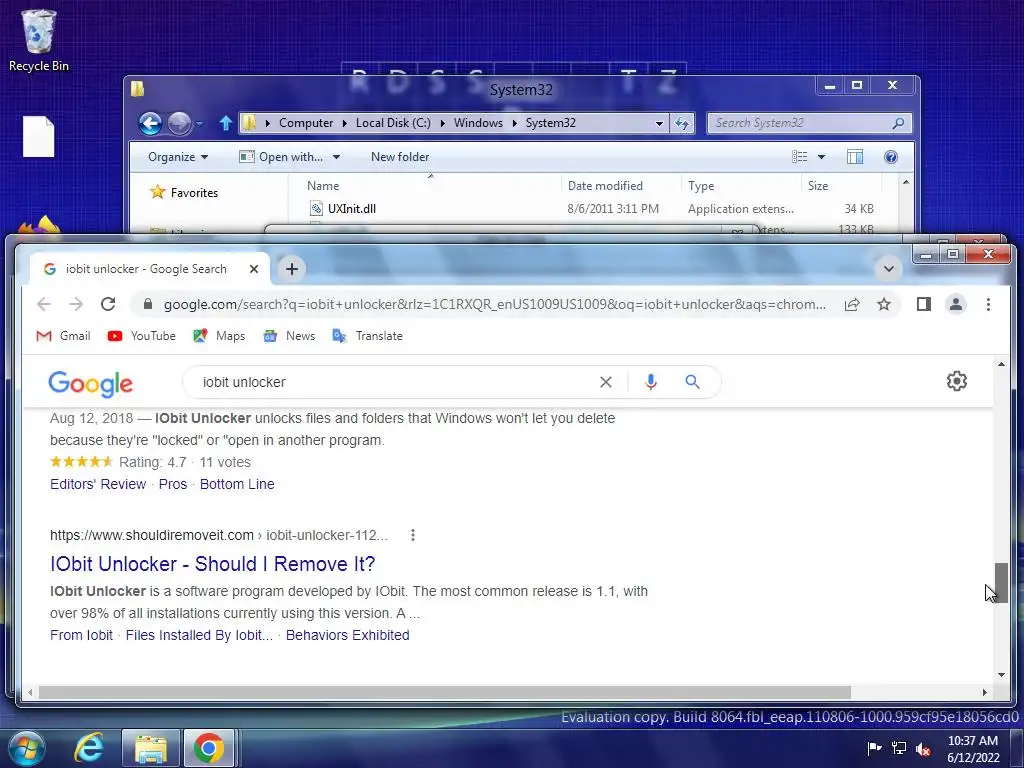The width and height of the screenshot is (1024, 768).
Task: Open Behaviors Exhibited sitelink
Action: 347,635
